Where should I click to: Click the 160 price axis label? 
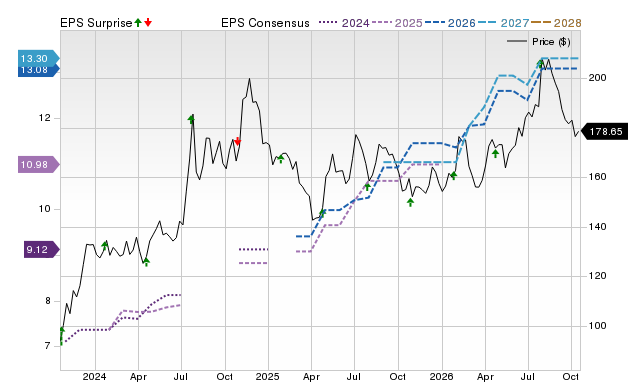[x=597, y=177]
